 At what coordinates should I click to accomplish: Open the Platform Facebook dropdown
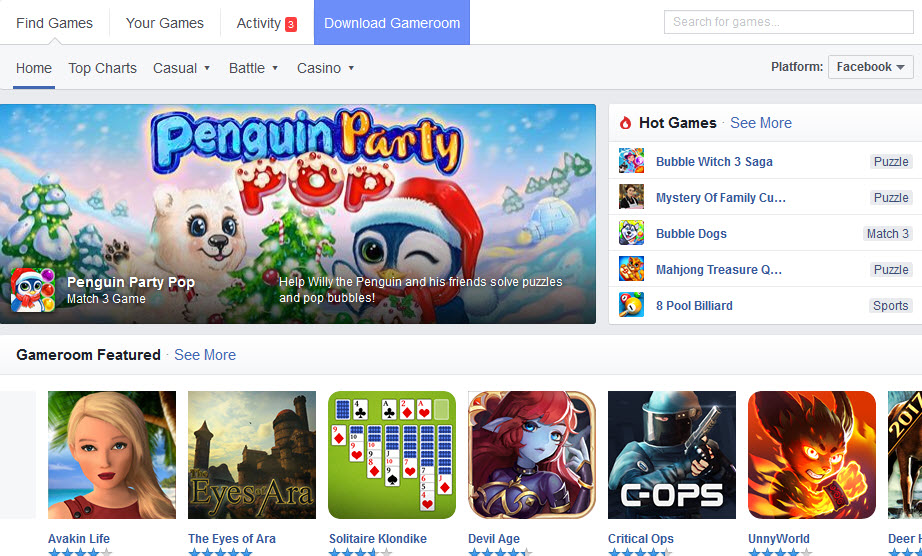click(870, 67)
